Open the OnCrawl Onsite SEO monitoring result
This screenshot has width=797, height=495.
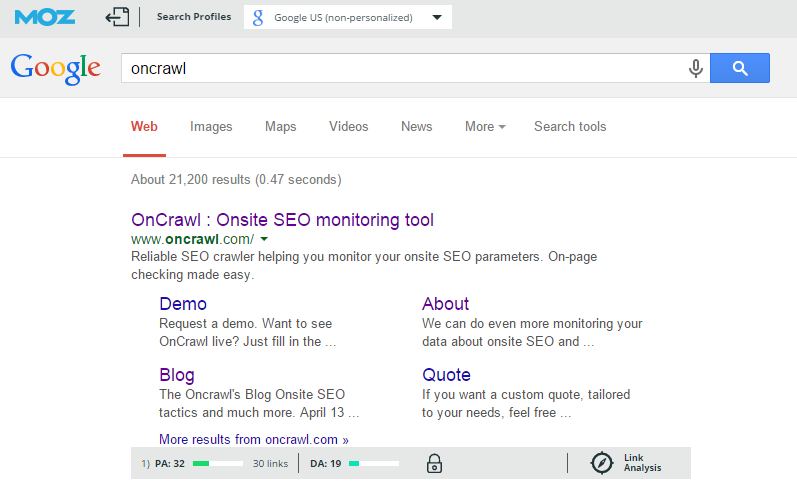pyautogui.click(x=282, y=220)
